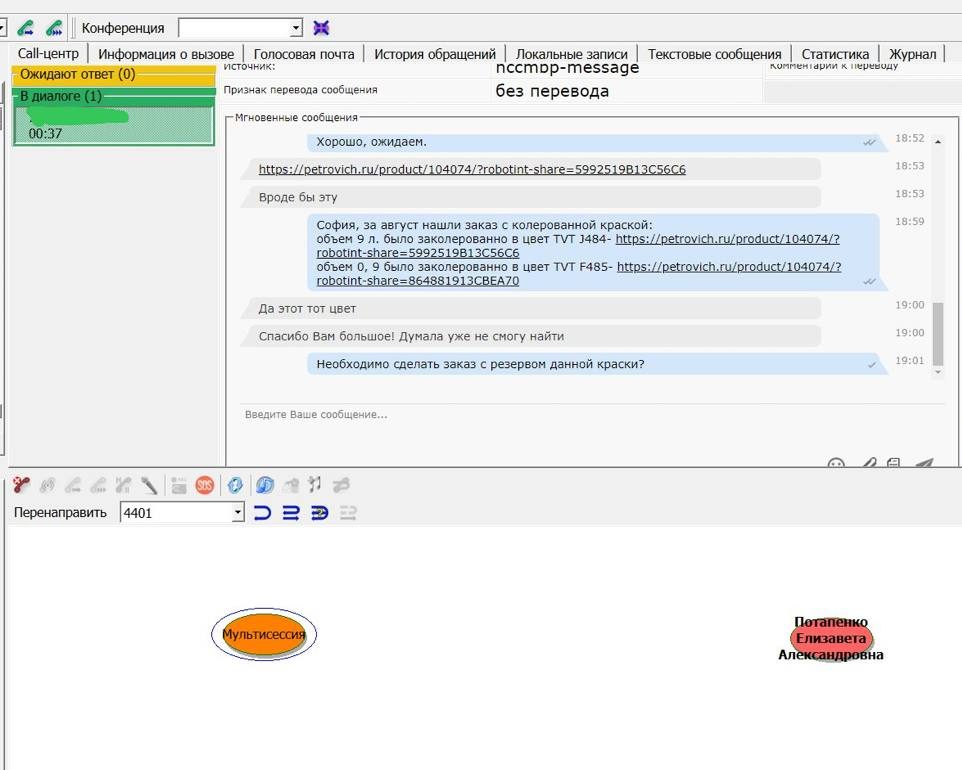Open the Конференция dropdown list
The image size is (962, 770).
click(295, 29)
